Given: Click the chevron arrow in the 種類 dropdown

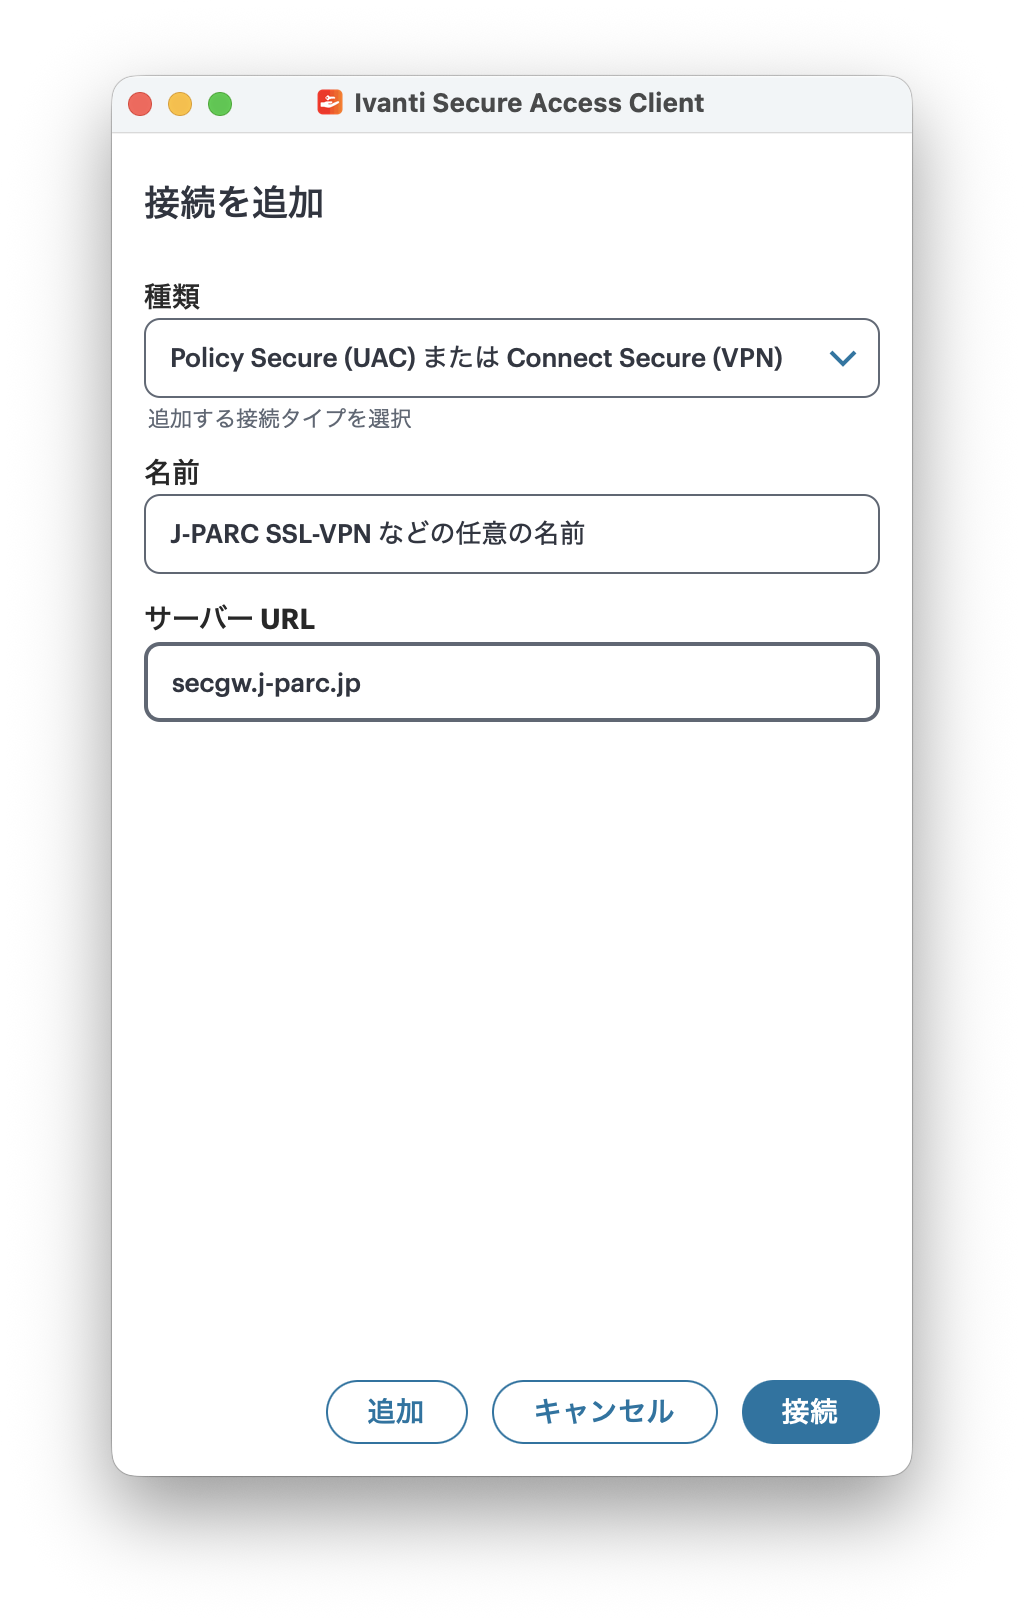Looking at the screenshot, I should (843, 358).
